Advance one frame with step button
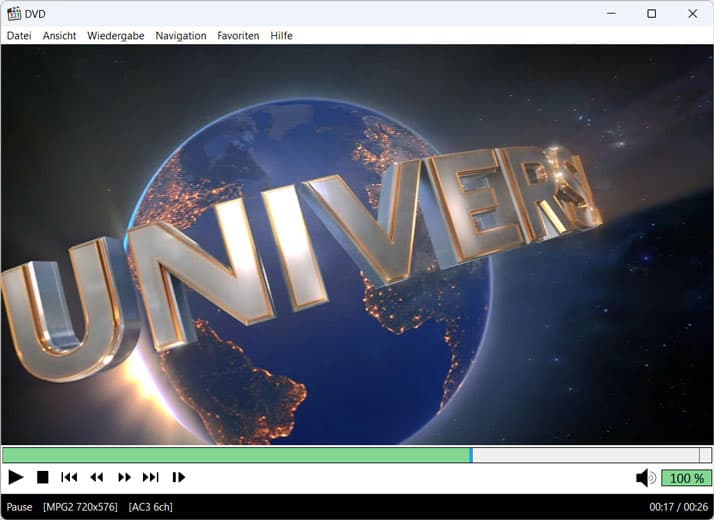Viewport: 714px width, 520px height. click(x=178, y=477)
